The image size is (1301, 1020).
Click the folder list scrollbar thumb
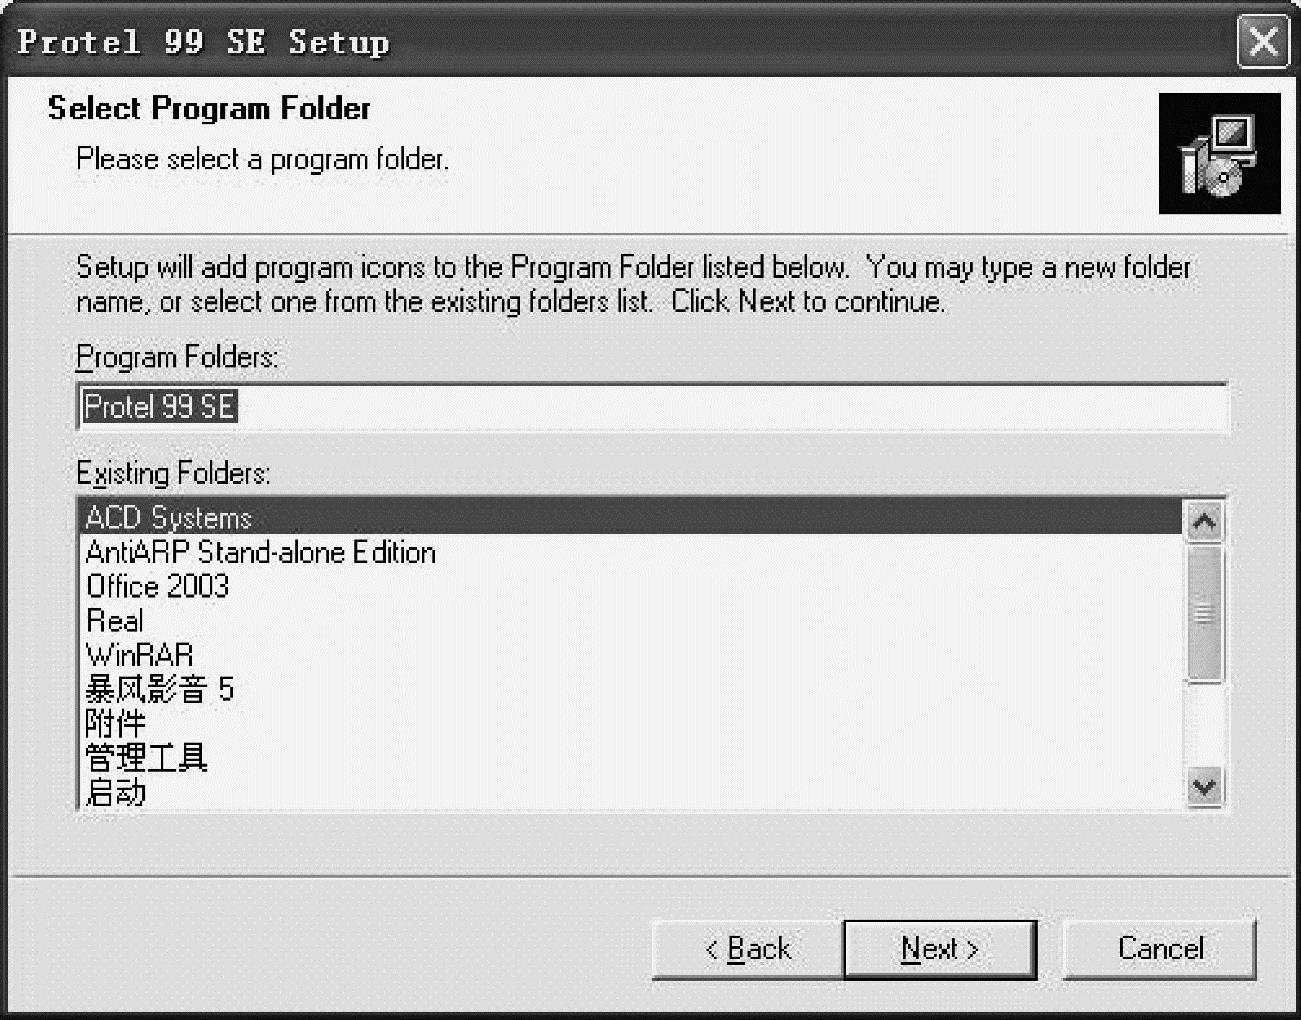click(x=1204, y=612)
